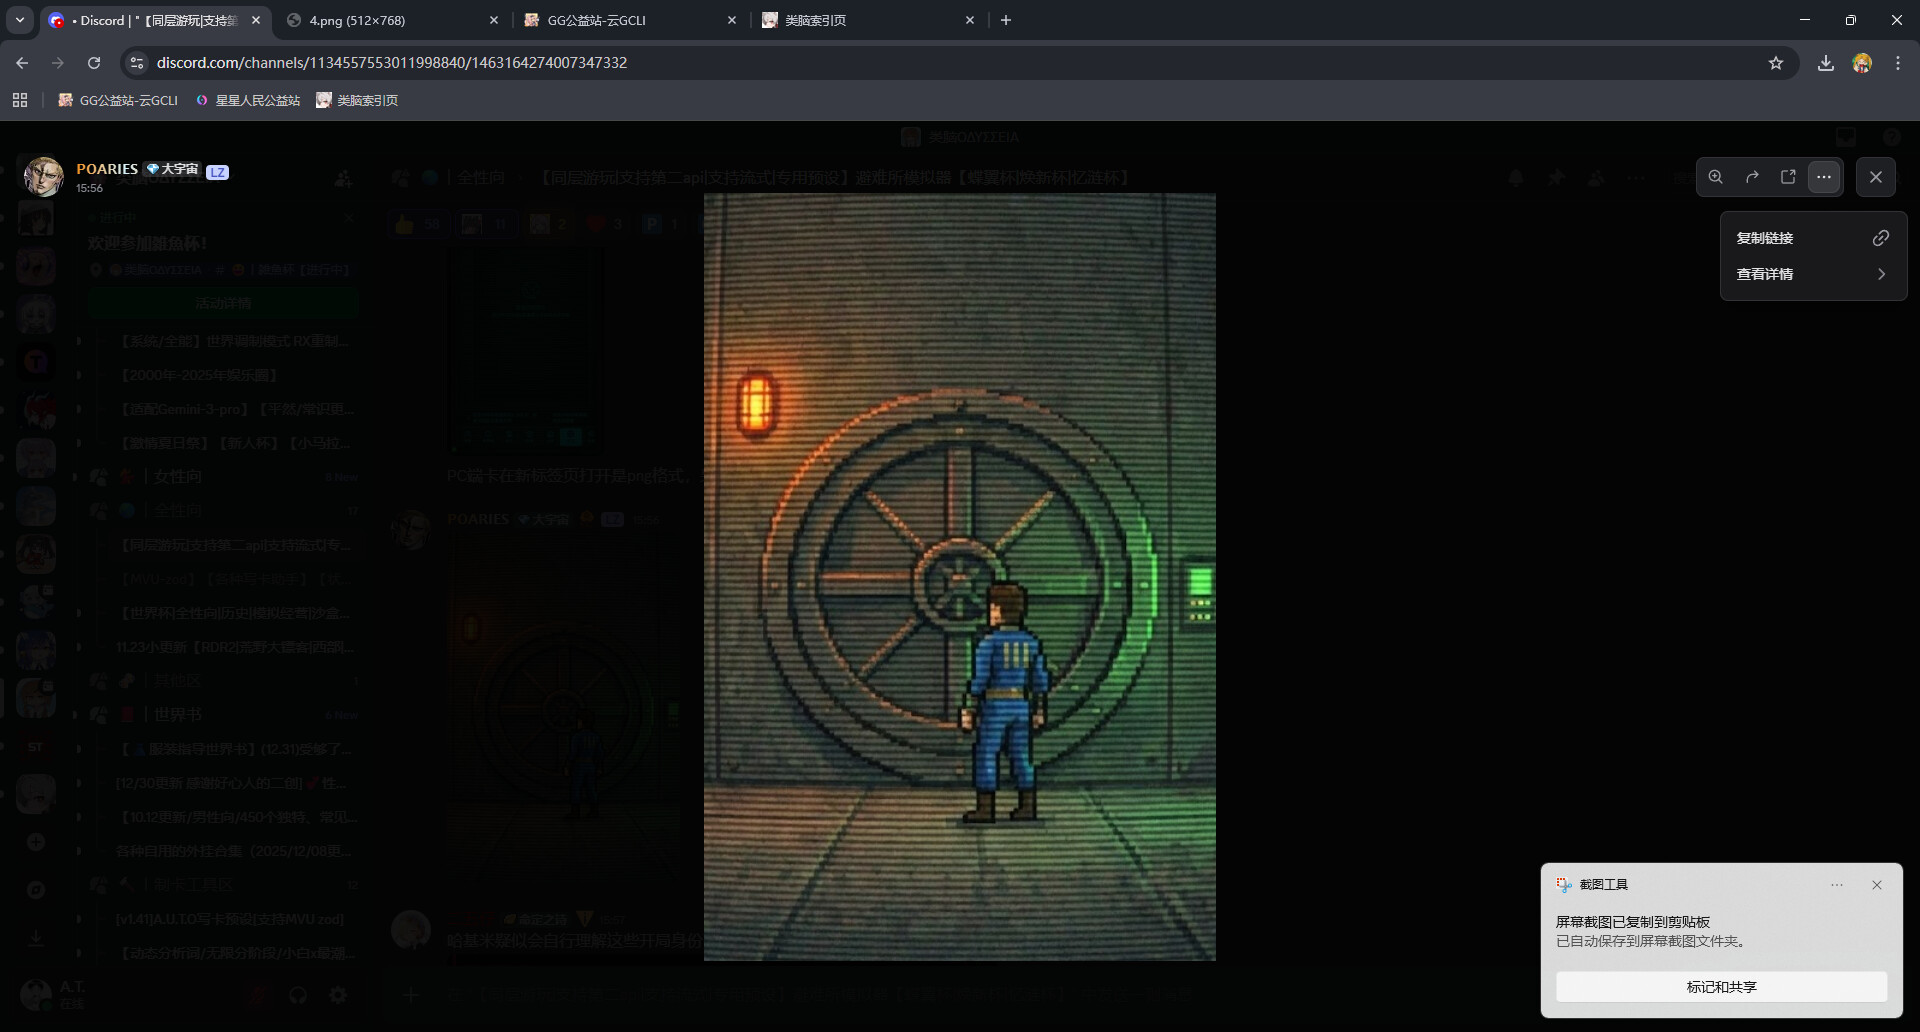Viewport: 1920px width, 1032px height.
Task: Open the apps grid in bookmarks bar
Action: coord(20,100)
